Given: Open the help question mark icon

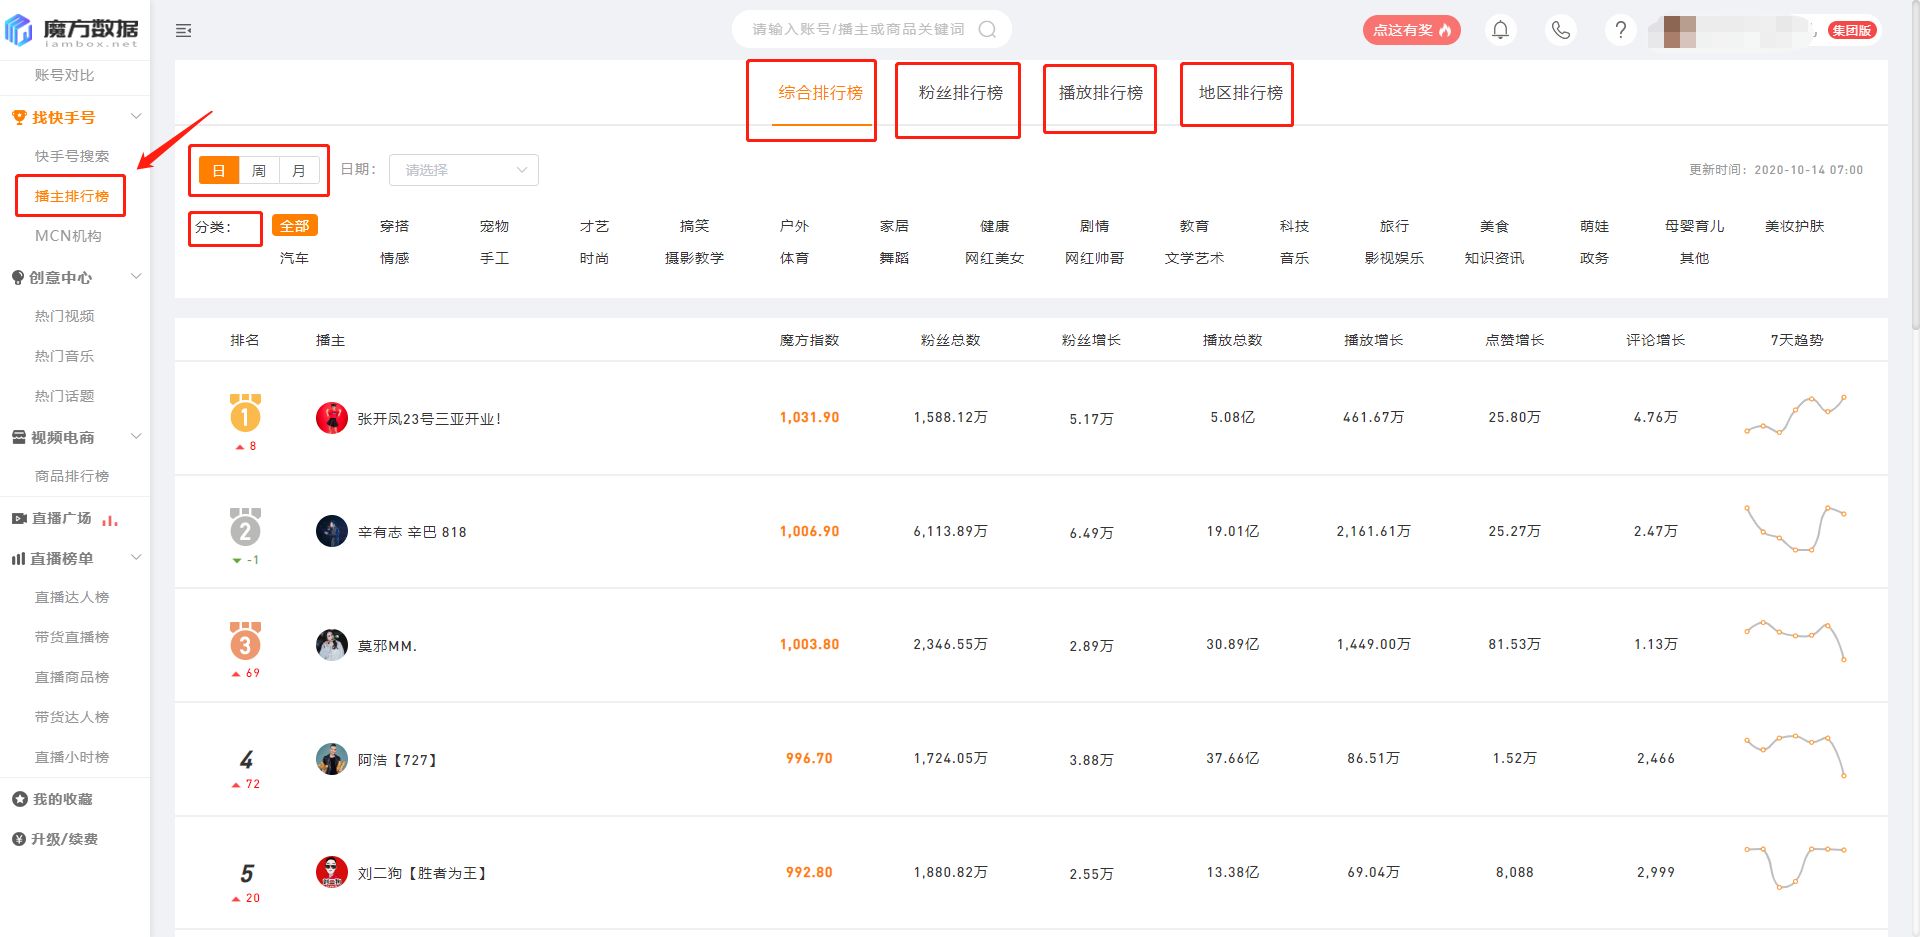Looking at the screenshot, I should pyautogui.click(x=1620, y=30).
